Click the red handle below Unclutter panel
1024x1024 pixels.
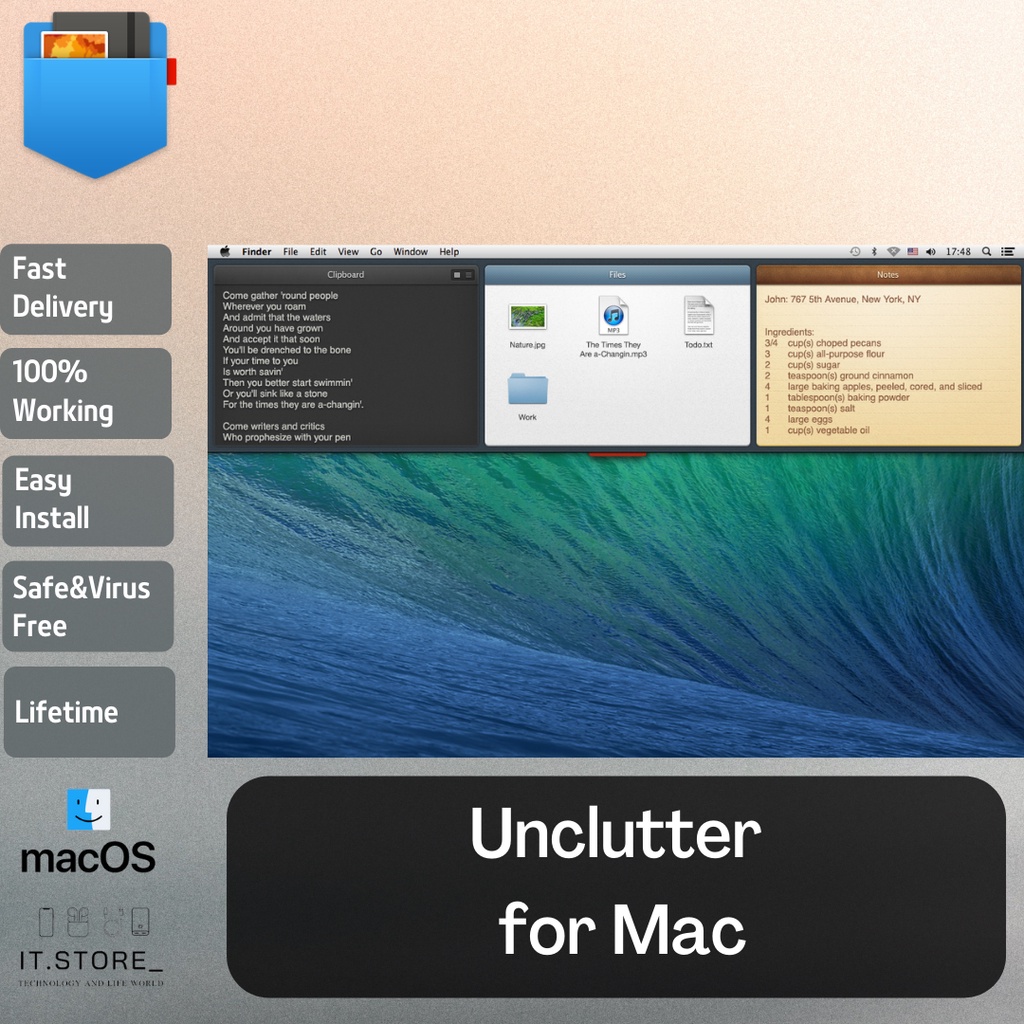(617, 455)
